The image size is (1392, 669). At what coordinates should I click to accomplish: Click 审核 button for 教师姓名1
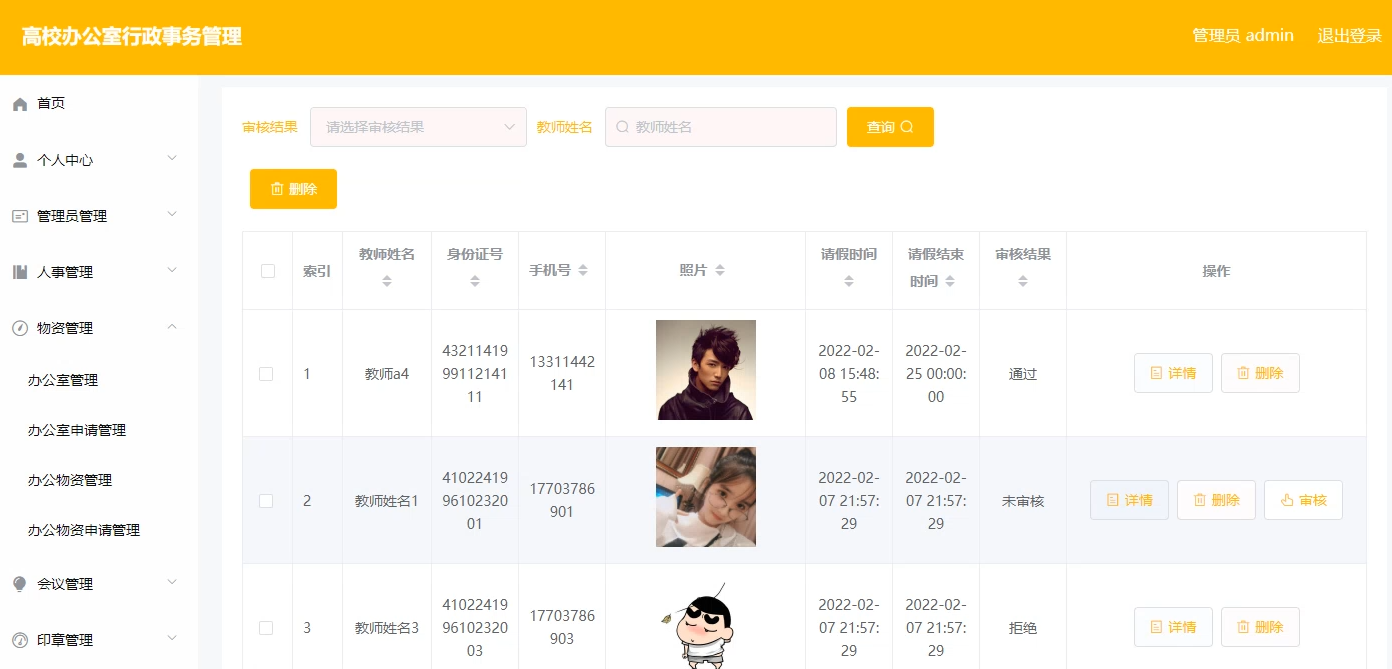1303,501
